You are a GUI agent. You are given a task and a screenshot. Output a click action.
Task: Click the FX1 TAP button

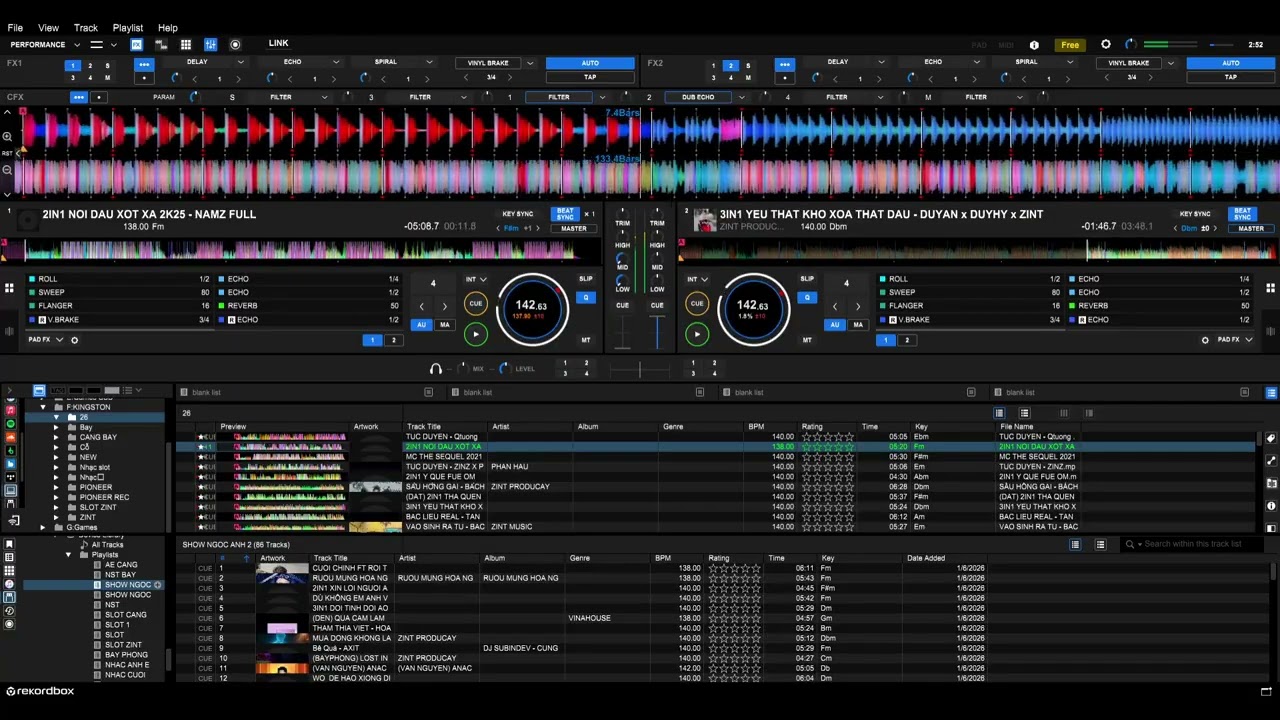(590, 77)
